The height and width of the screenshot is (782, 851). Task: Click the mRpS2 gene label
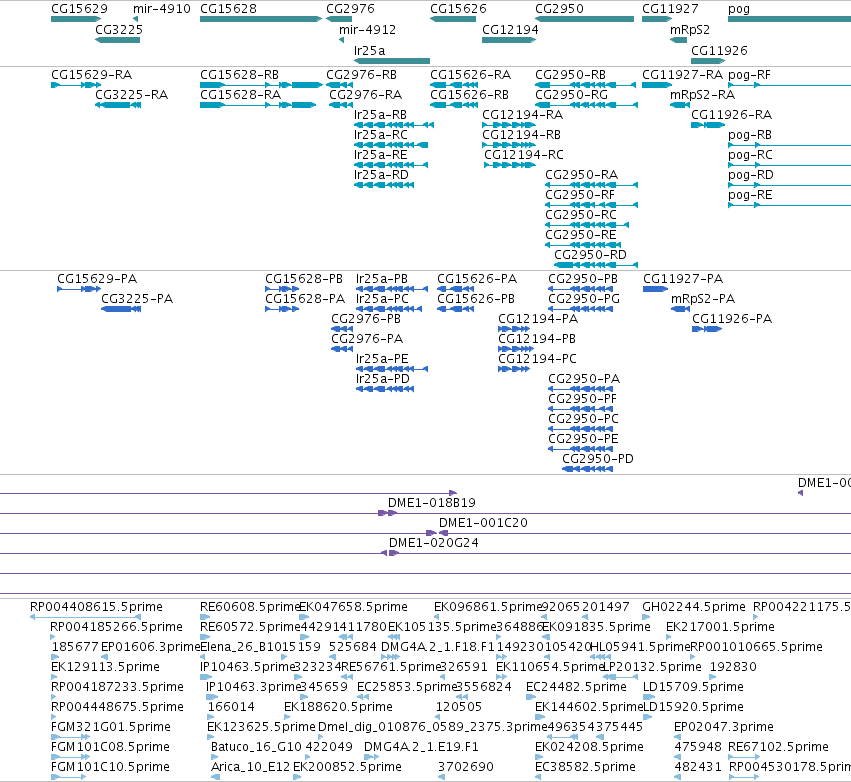pos(690,29)
